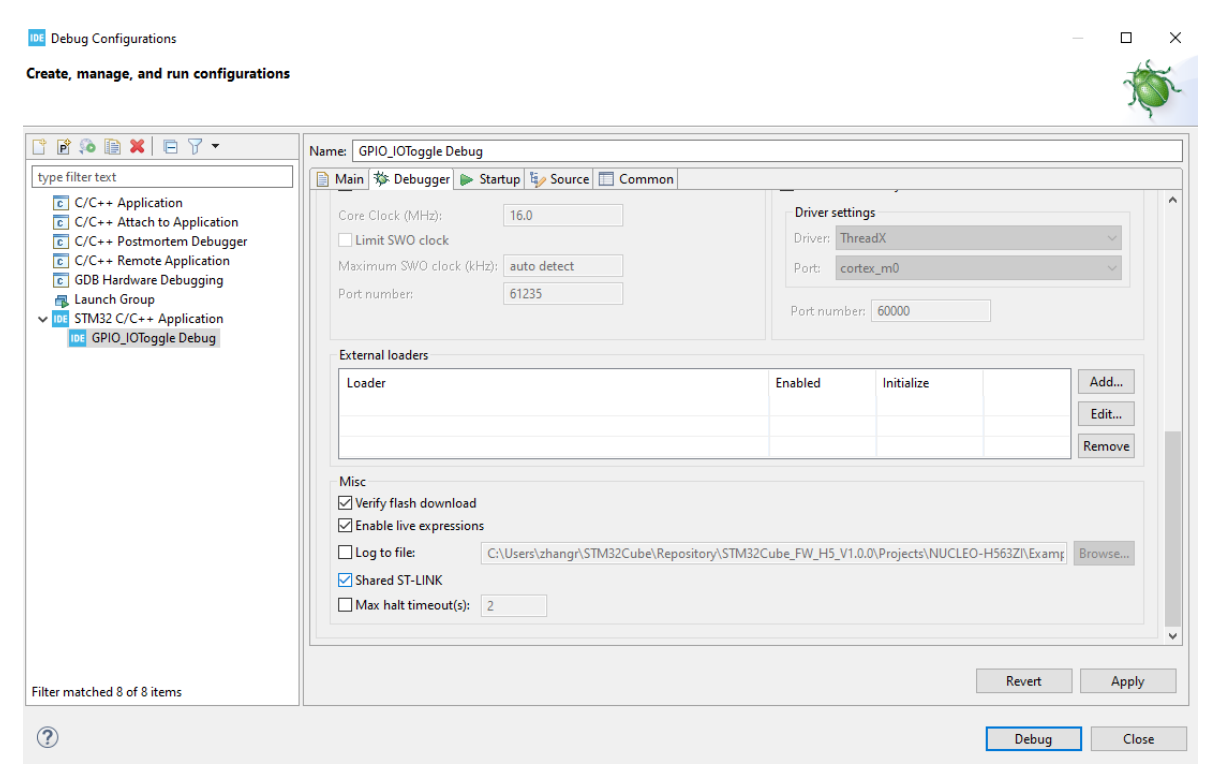Screen dimensions: 1221x783
Task: Click the Launch Group icon
Action: (x=60, y=300)
